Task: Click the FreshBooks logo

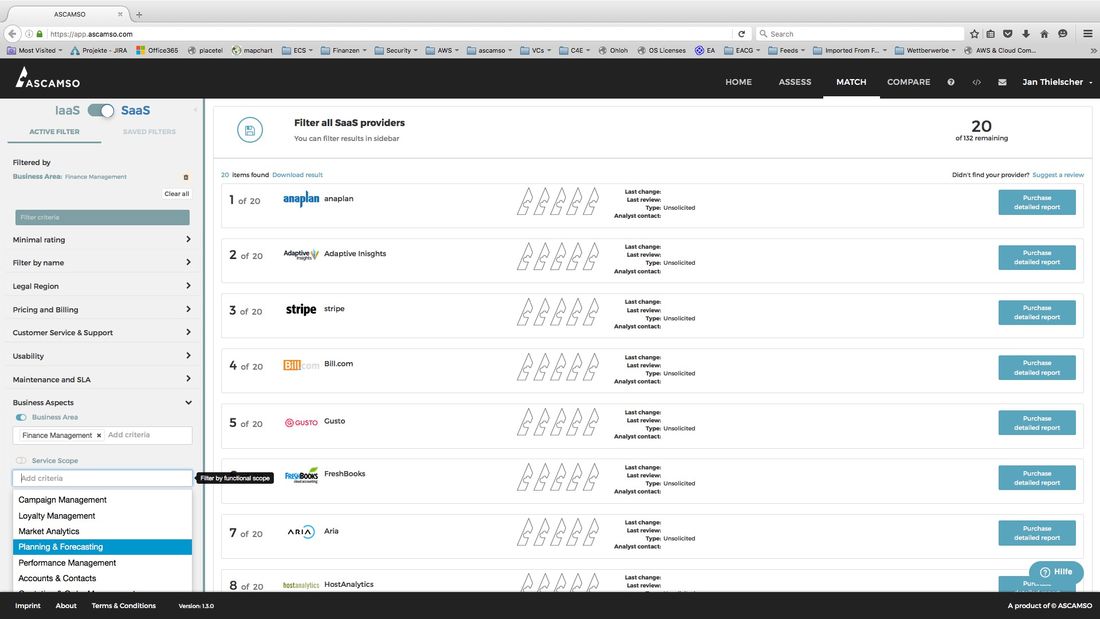Action: pos(301,475)
